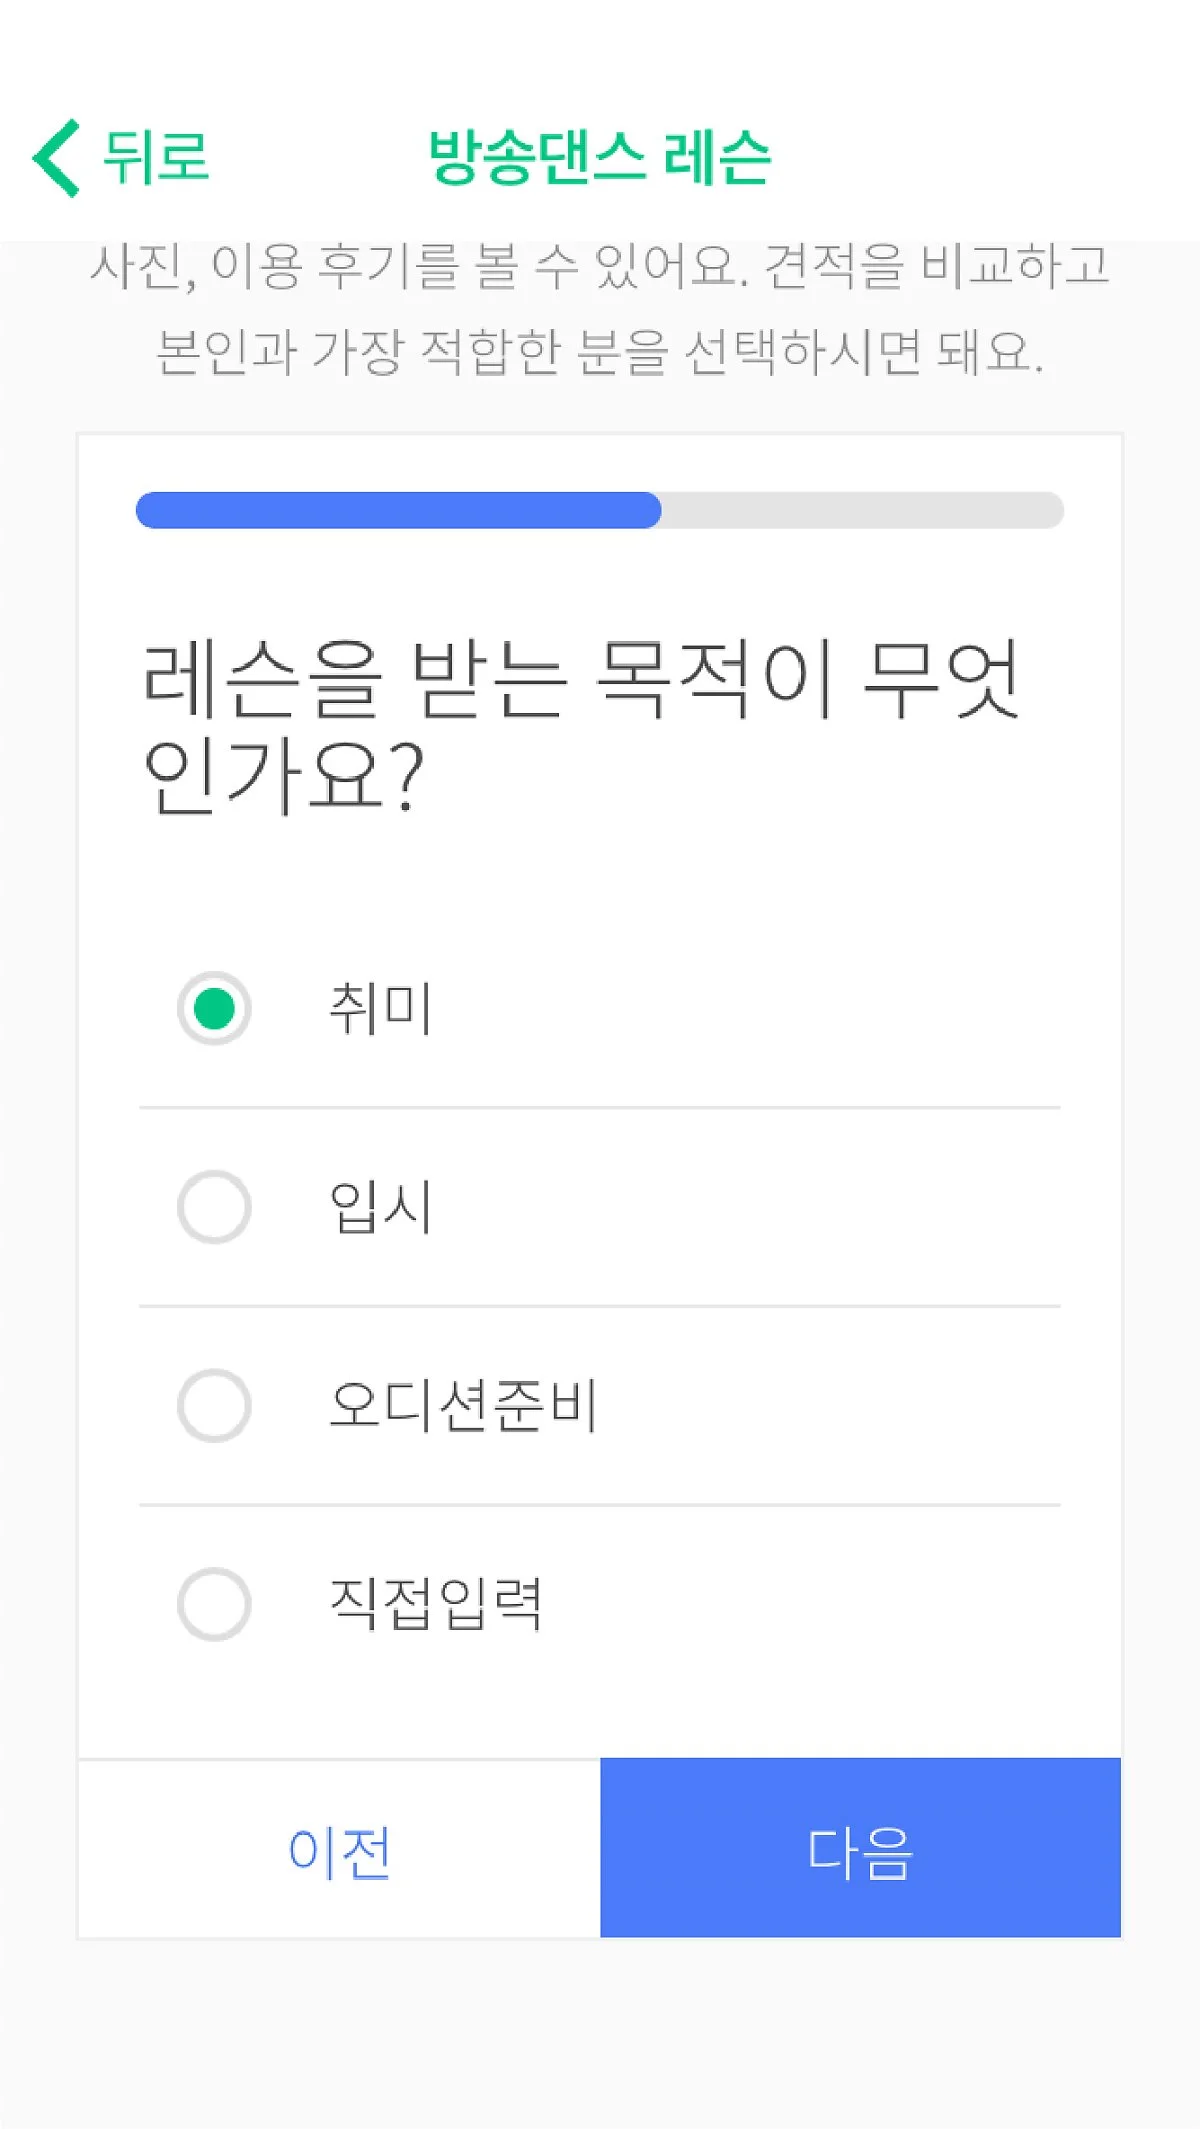1200x2129 pixels.
Task: Go back via the 뒤로 label
Action: (x=156, y=158)
